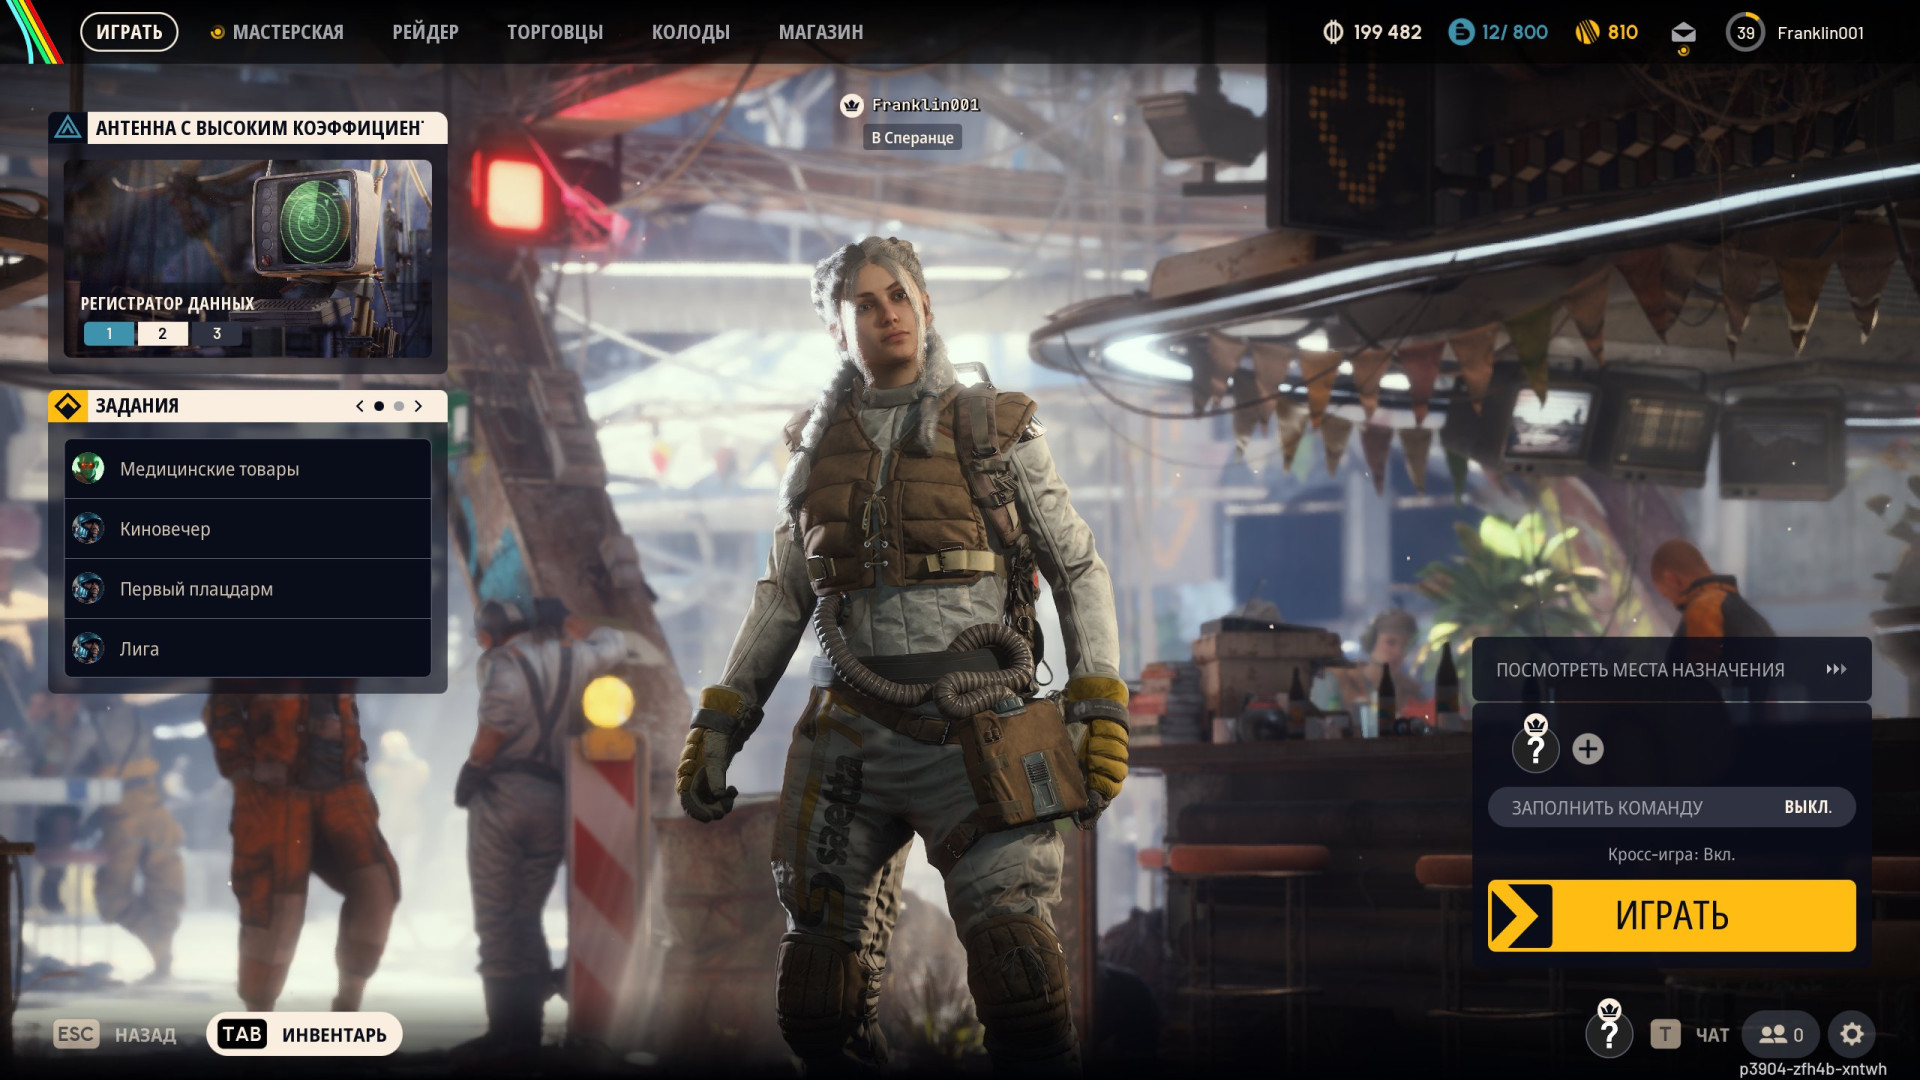Open the ИГРАТЬ tab in top navigation
The height and width of the screenshot is (1080, 1920).
pyautogui.click(x=129, y=32)
